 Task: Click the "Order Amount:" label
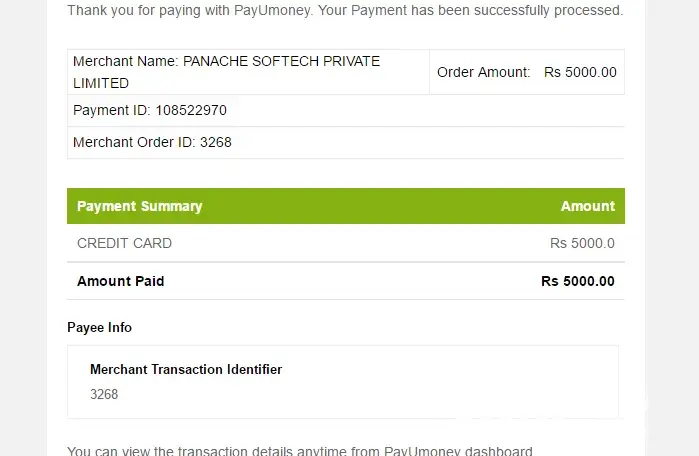coord(483,72)
